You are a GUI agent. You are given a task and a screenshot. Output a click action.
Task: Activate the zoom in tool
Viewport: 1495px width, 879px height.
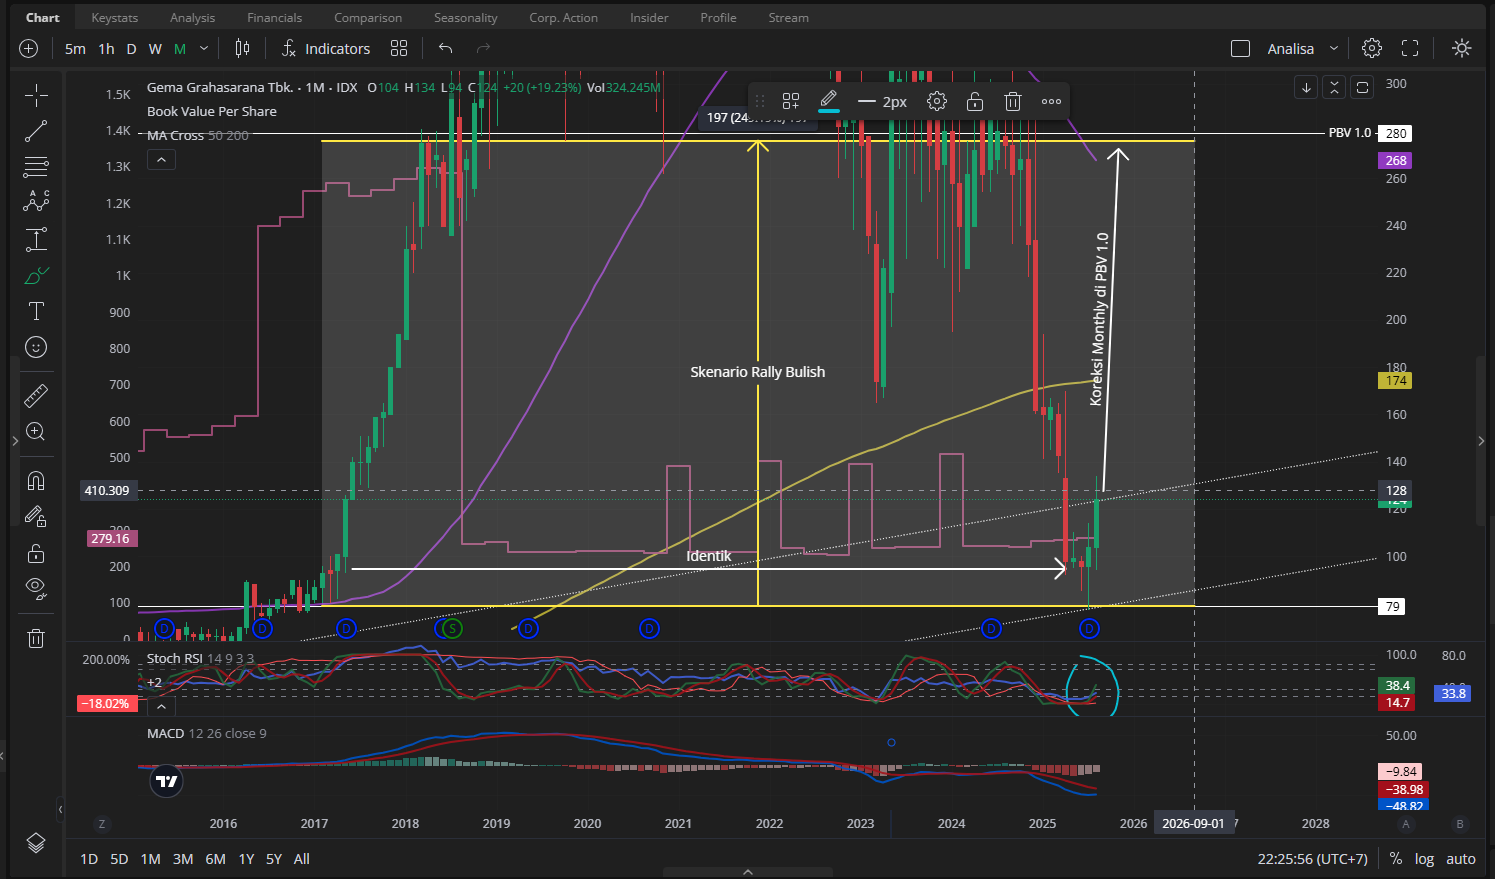pos(36,432)
